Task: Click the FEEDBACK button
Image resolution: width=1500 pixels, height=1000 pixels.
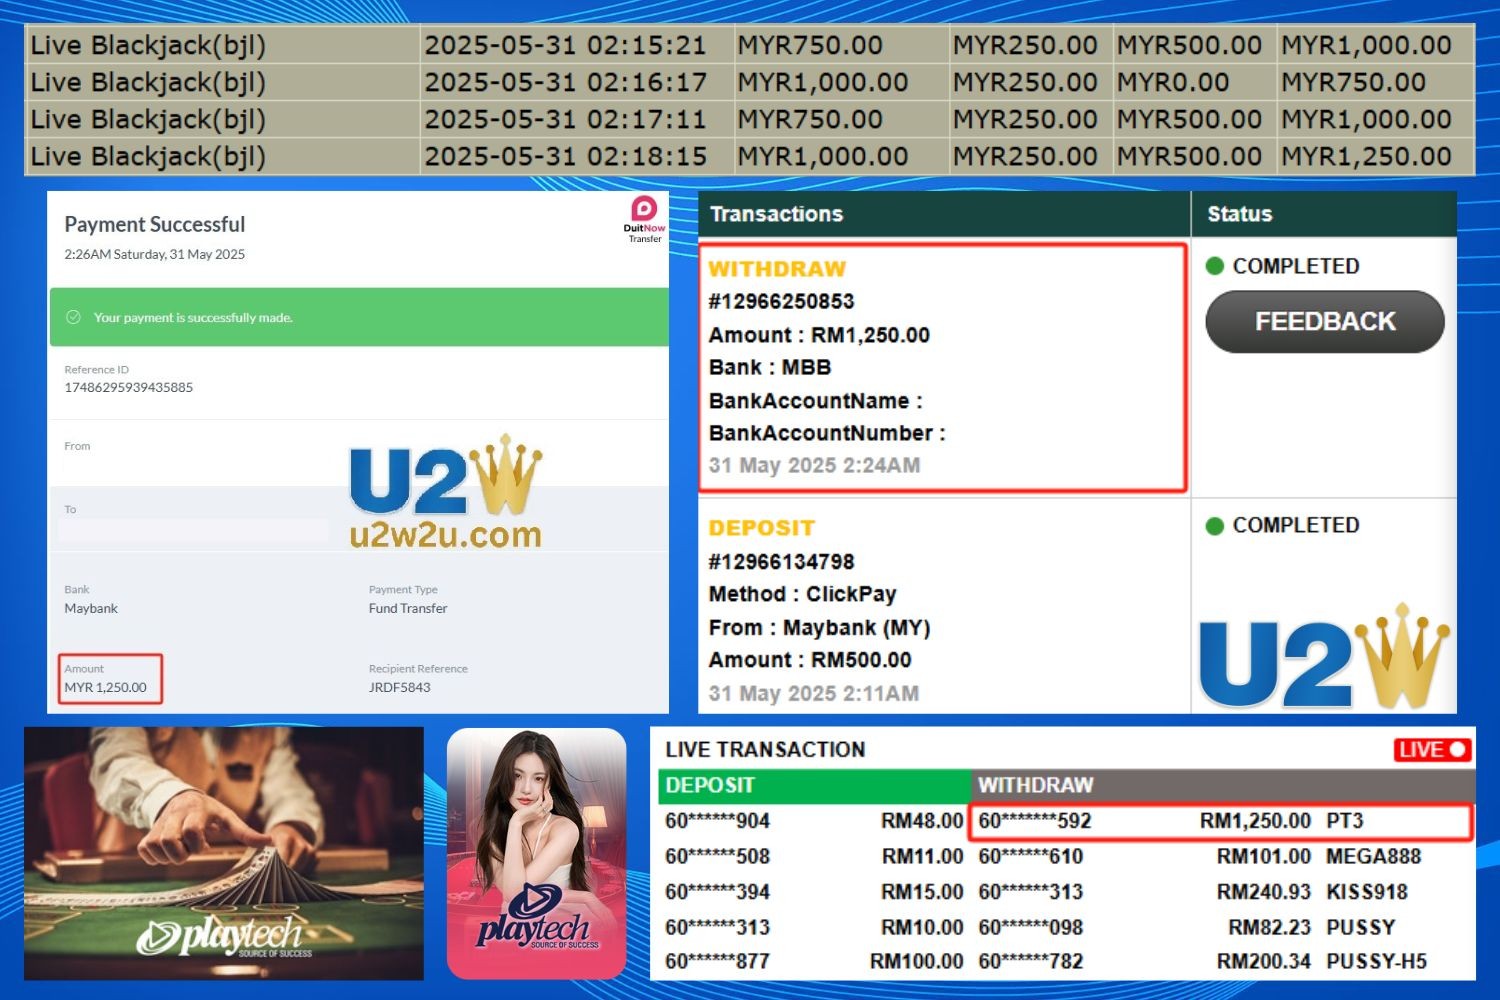Action: point(1325,321)
